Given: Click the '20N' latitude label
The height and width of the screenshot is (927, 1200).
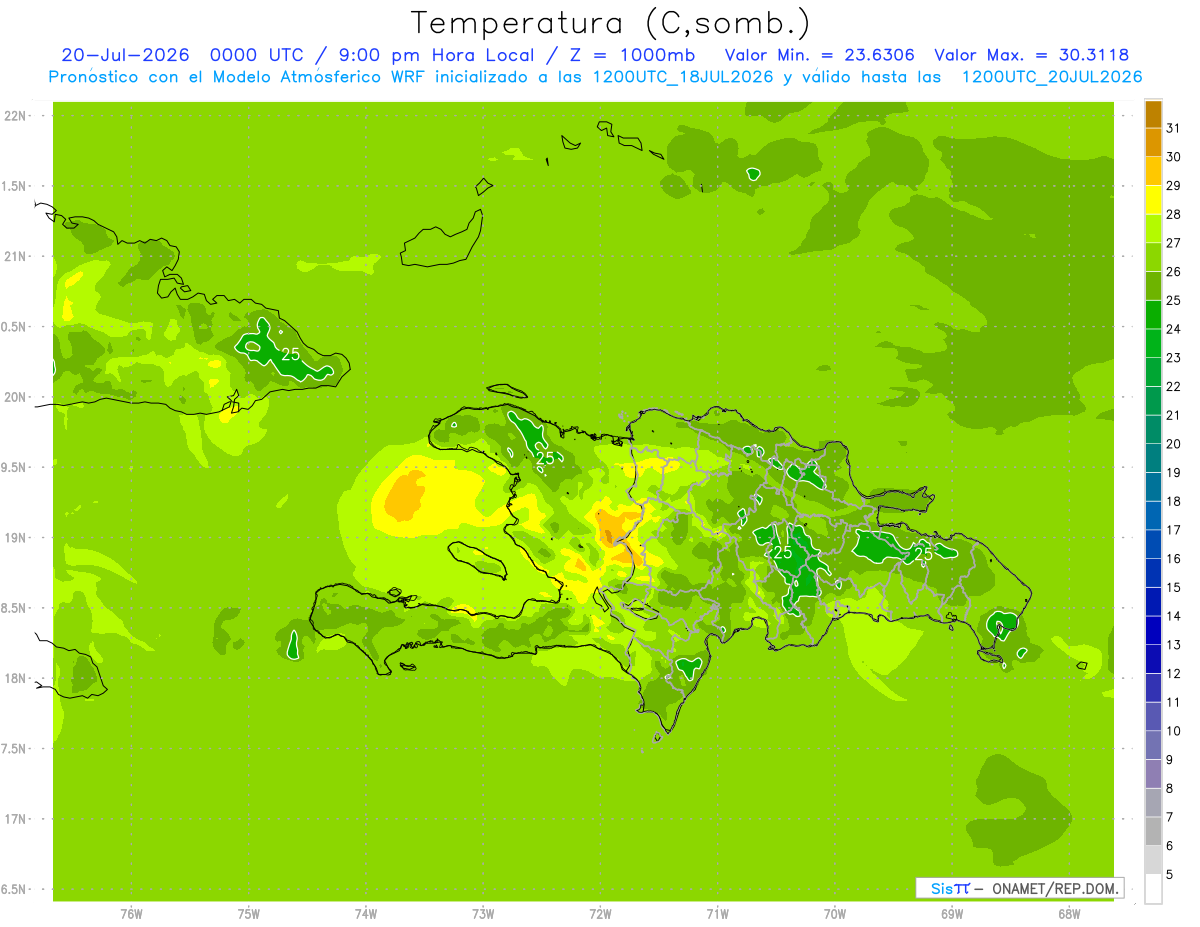Looking at the screenshot, I should tap(14, 397).
